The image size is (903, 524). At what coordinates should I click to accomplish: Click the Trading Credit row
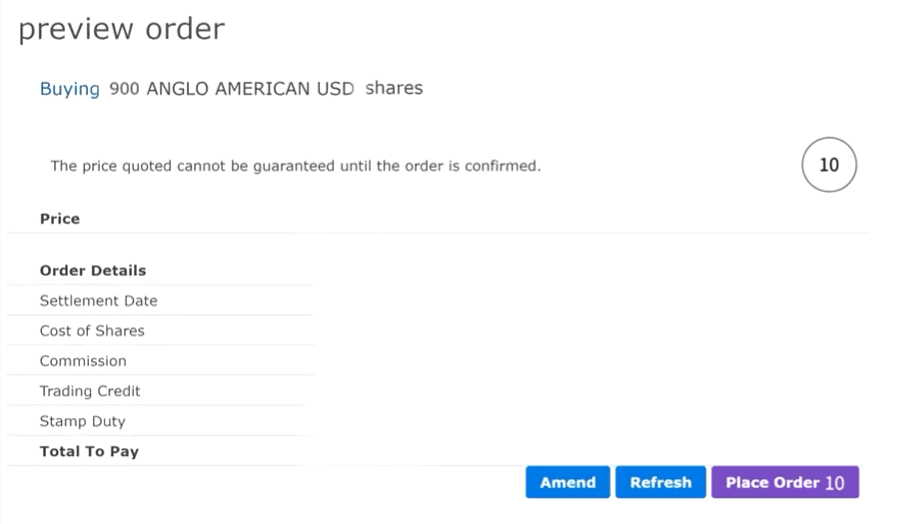point(161,391)
